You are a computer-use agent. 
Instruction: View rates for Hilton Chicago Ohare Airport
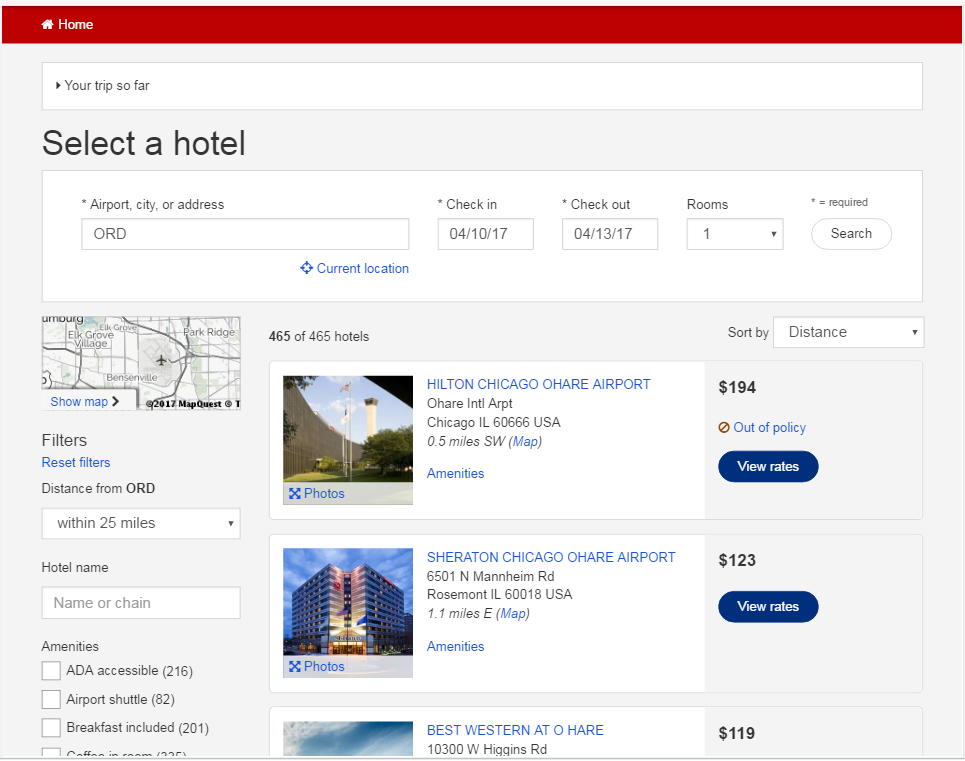pos(768,466)
